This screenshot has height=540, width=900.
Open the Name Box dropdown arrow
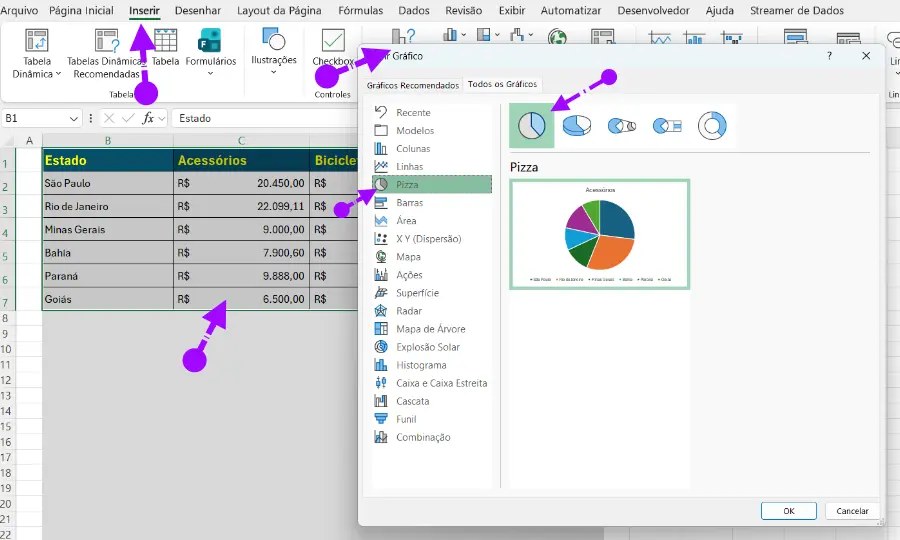(74, 118)
